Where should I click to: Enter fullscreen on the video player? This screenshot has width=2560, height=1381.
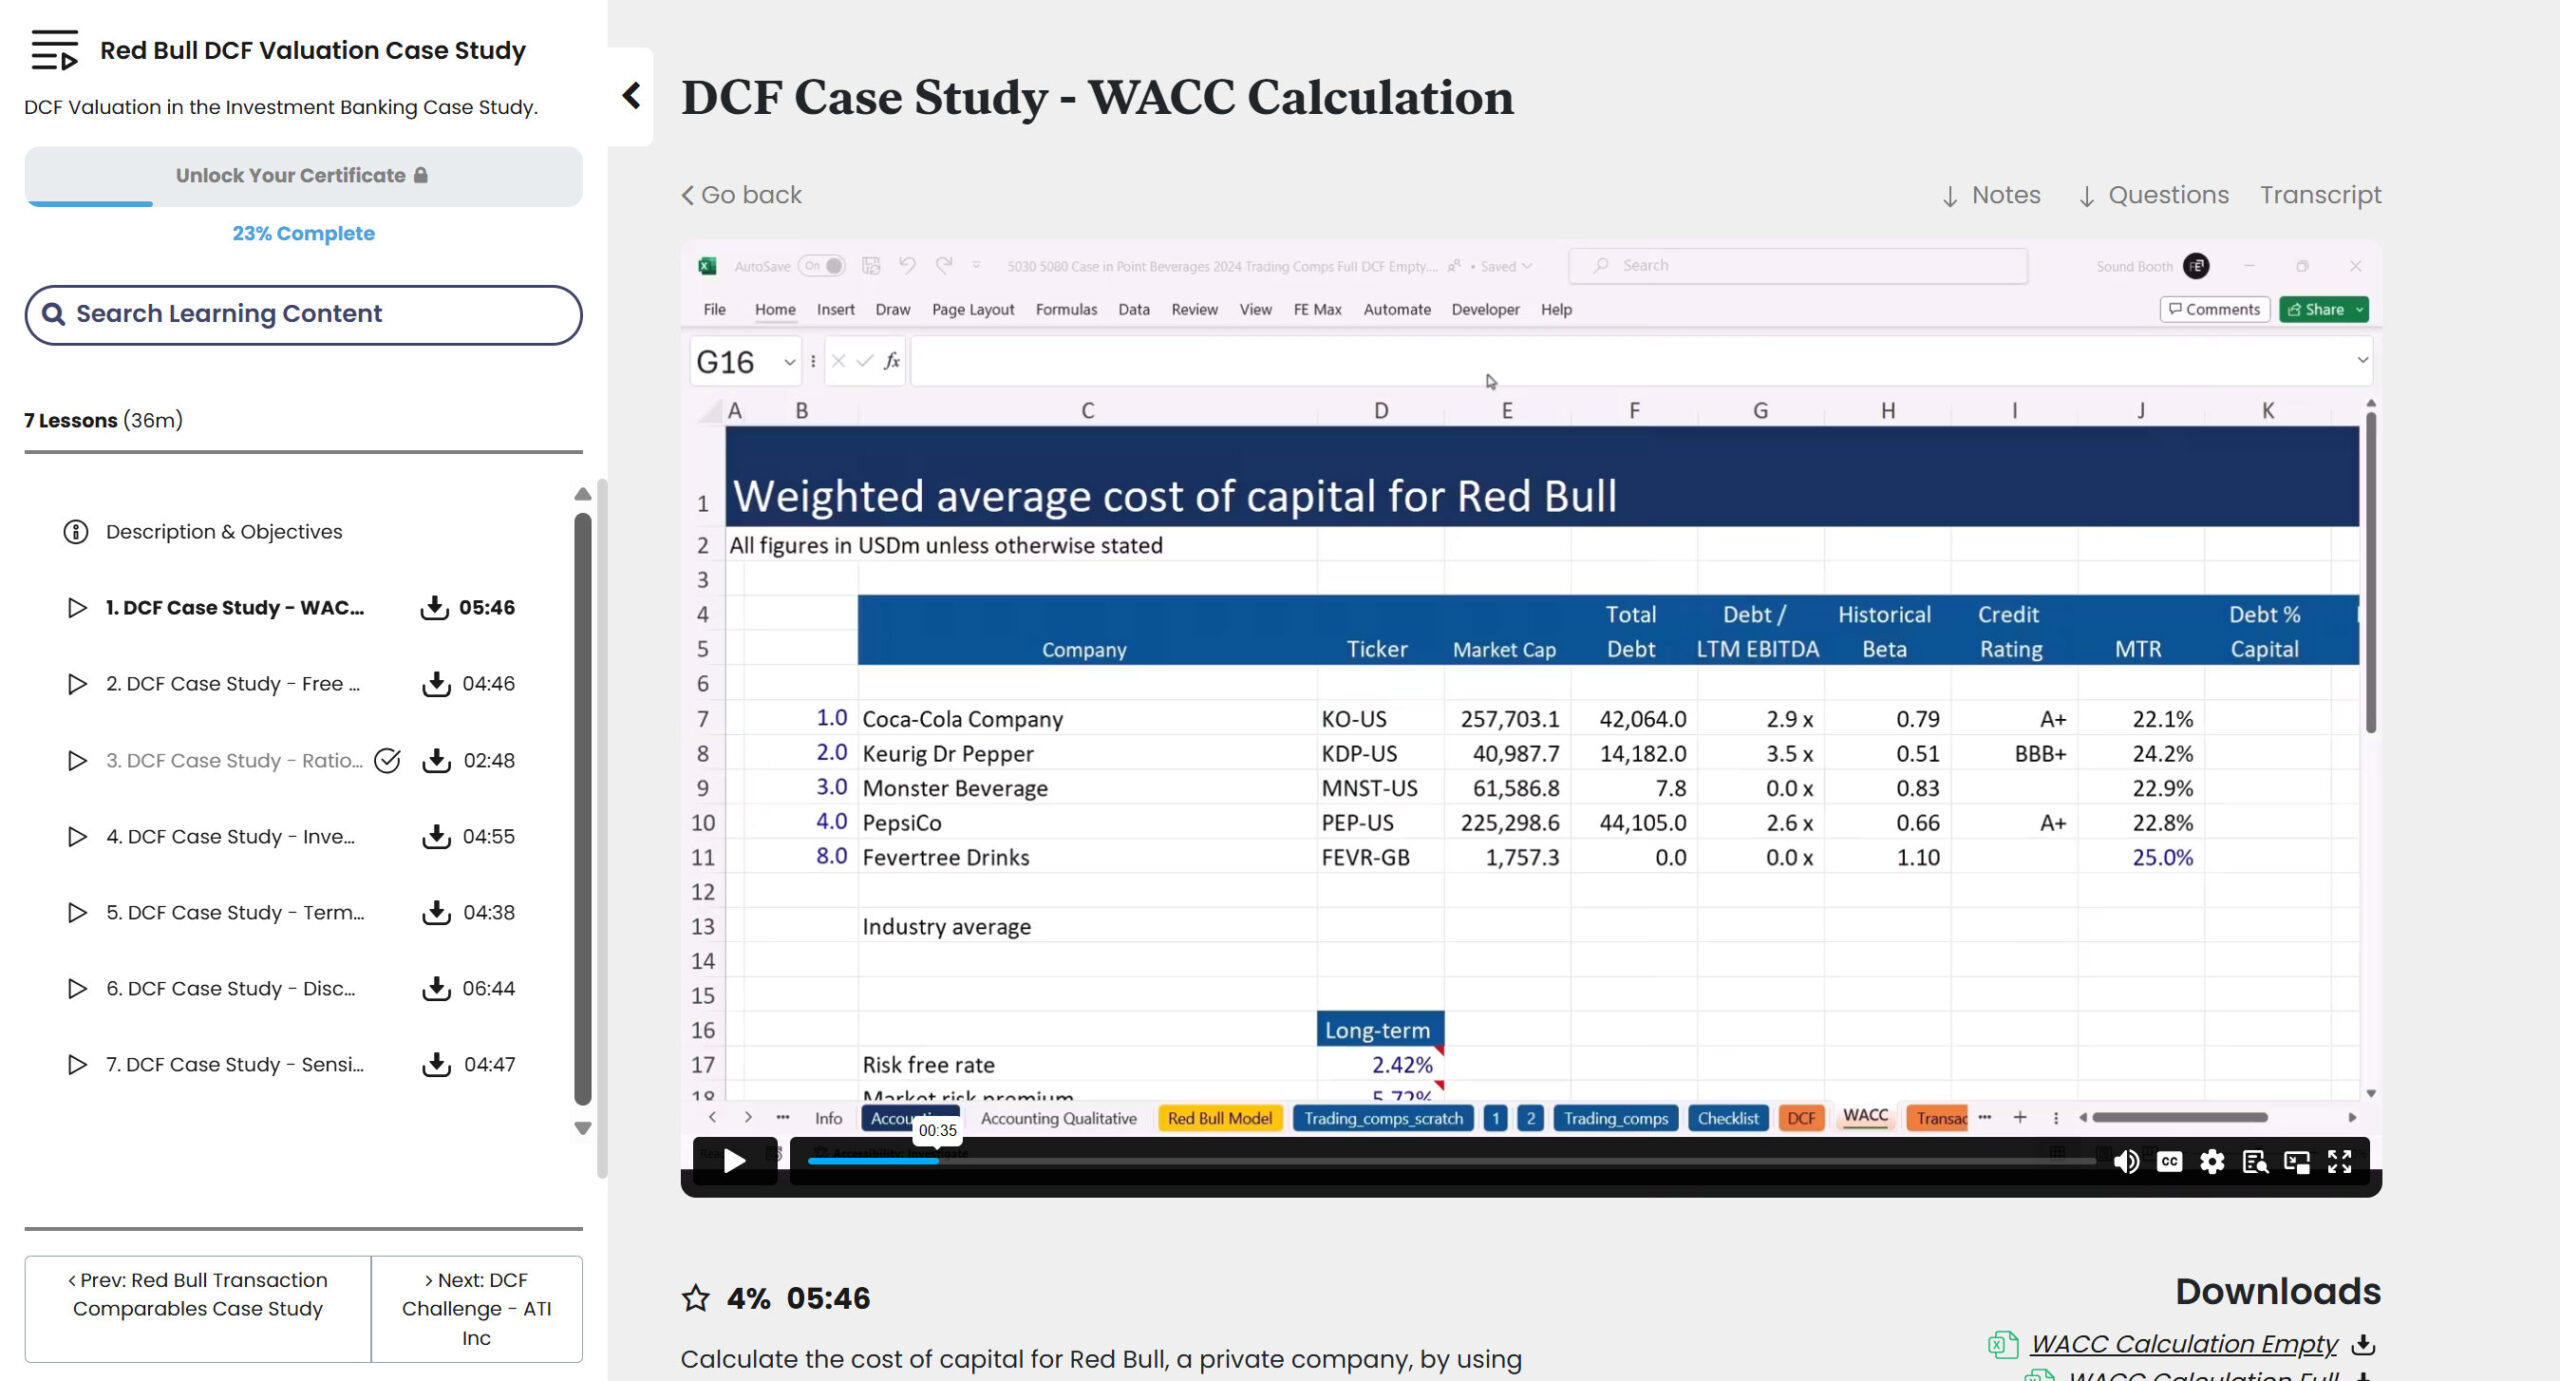(x=2341, y=1160)
